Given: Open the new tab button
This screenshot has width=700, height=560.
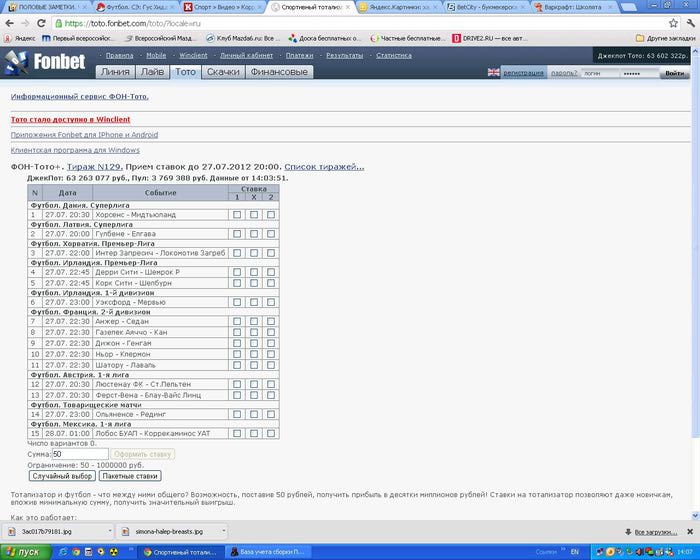Looking at the screenshot, I should click(x=629, y=7).
